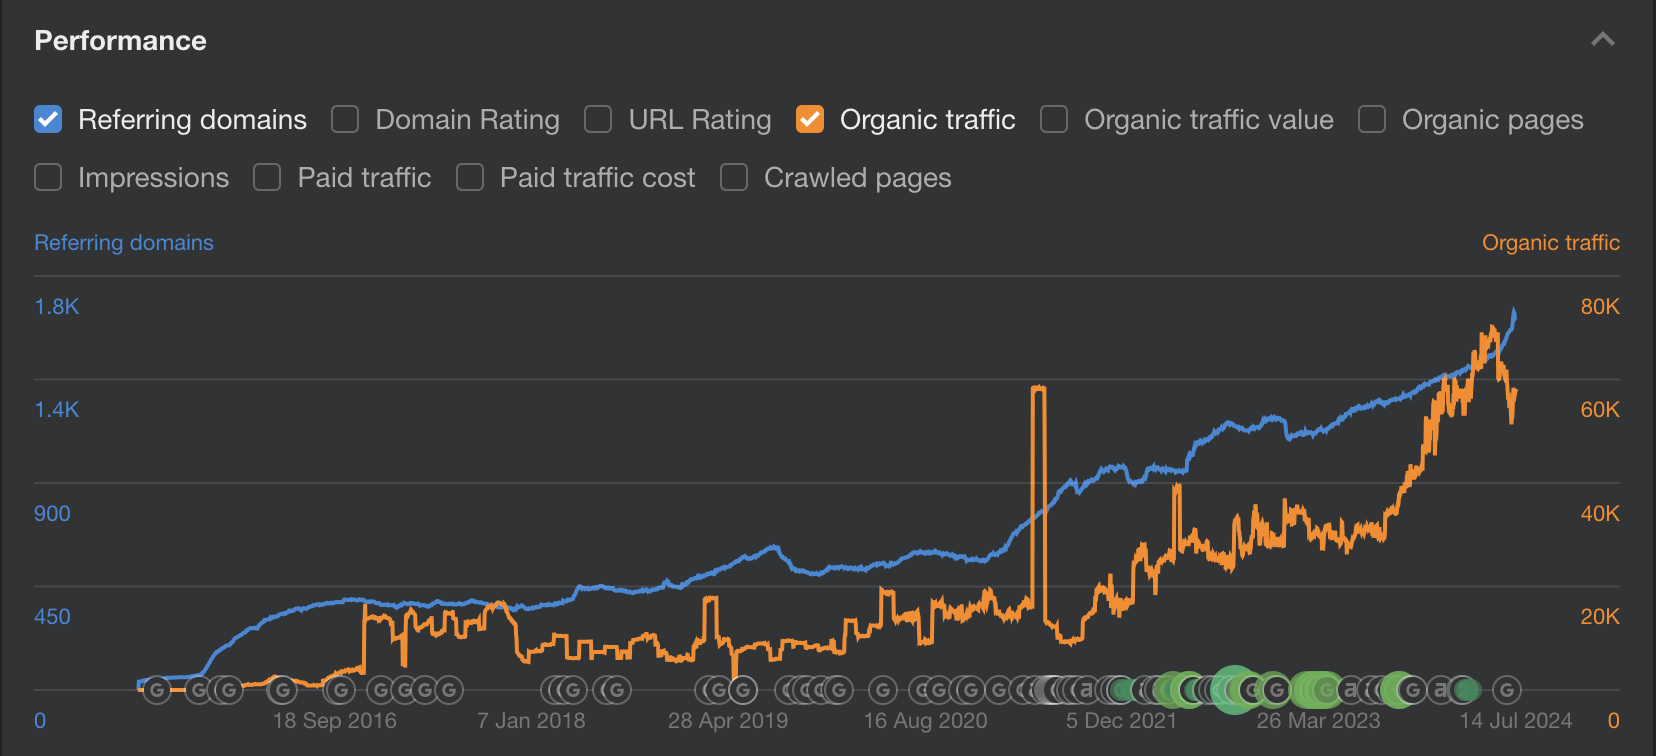Uncheck the Referring domains checkbox
The height and width of the screenshot is (756, 1656).
click(48, 120)
